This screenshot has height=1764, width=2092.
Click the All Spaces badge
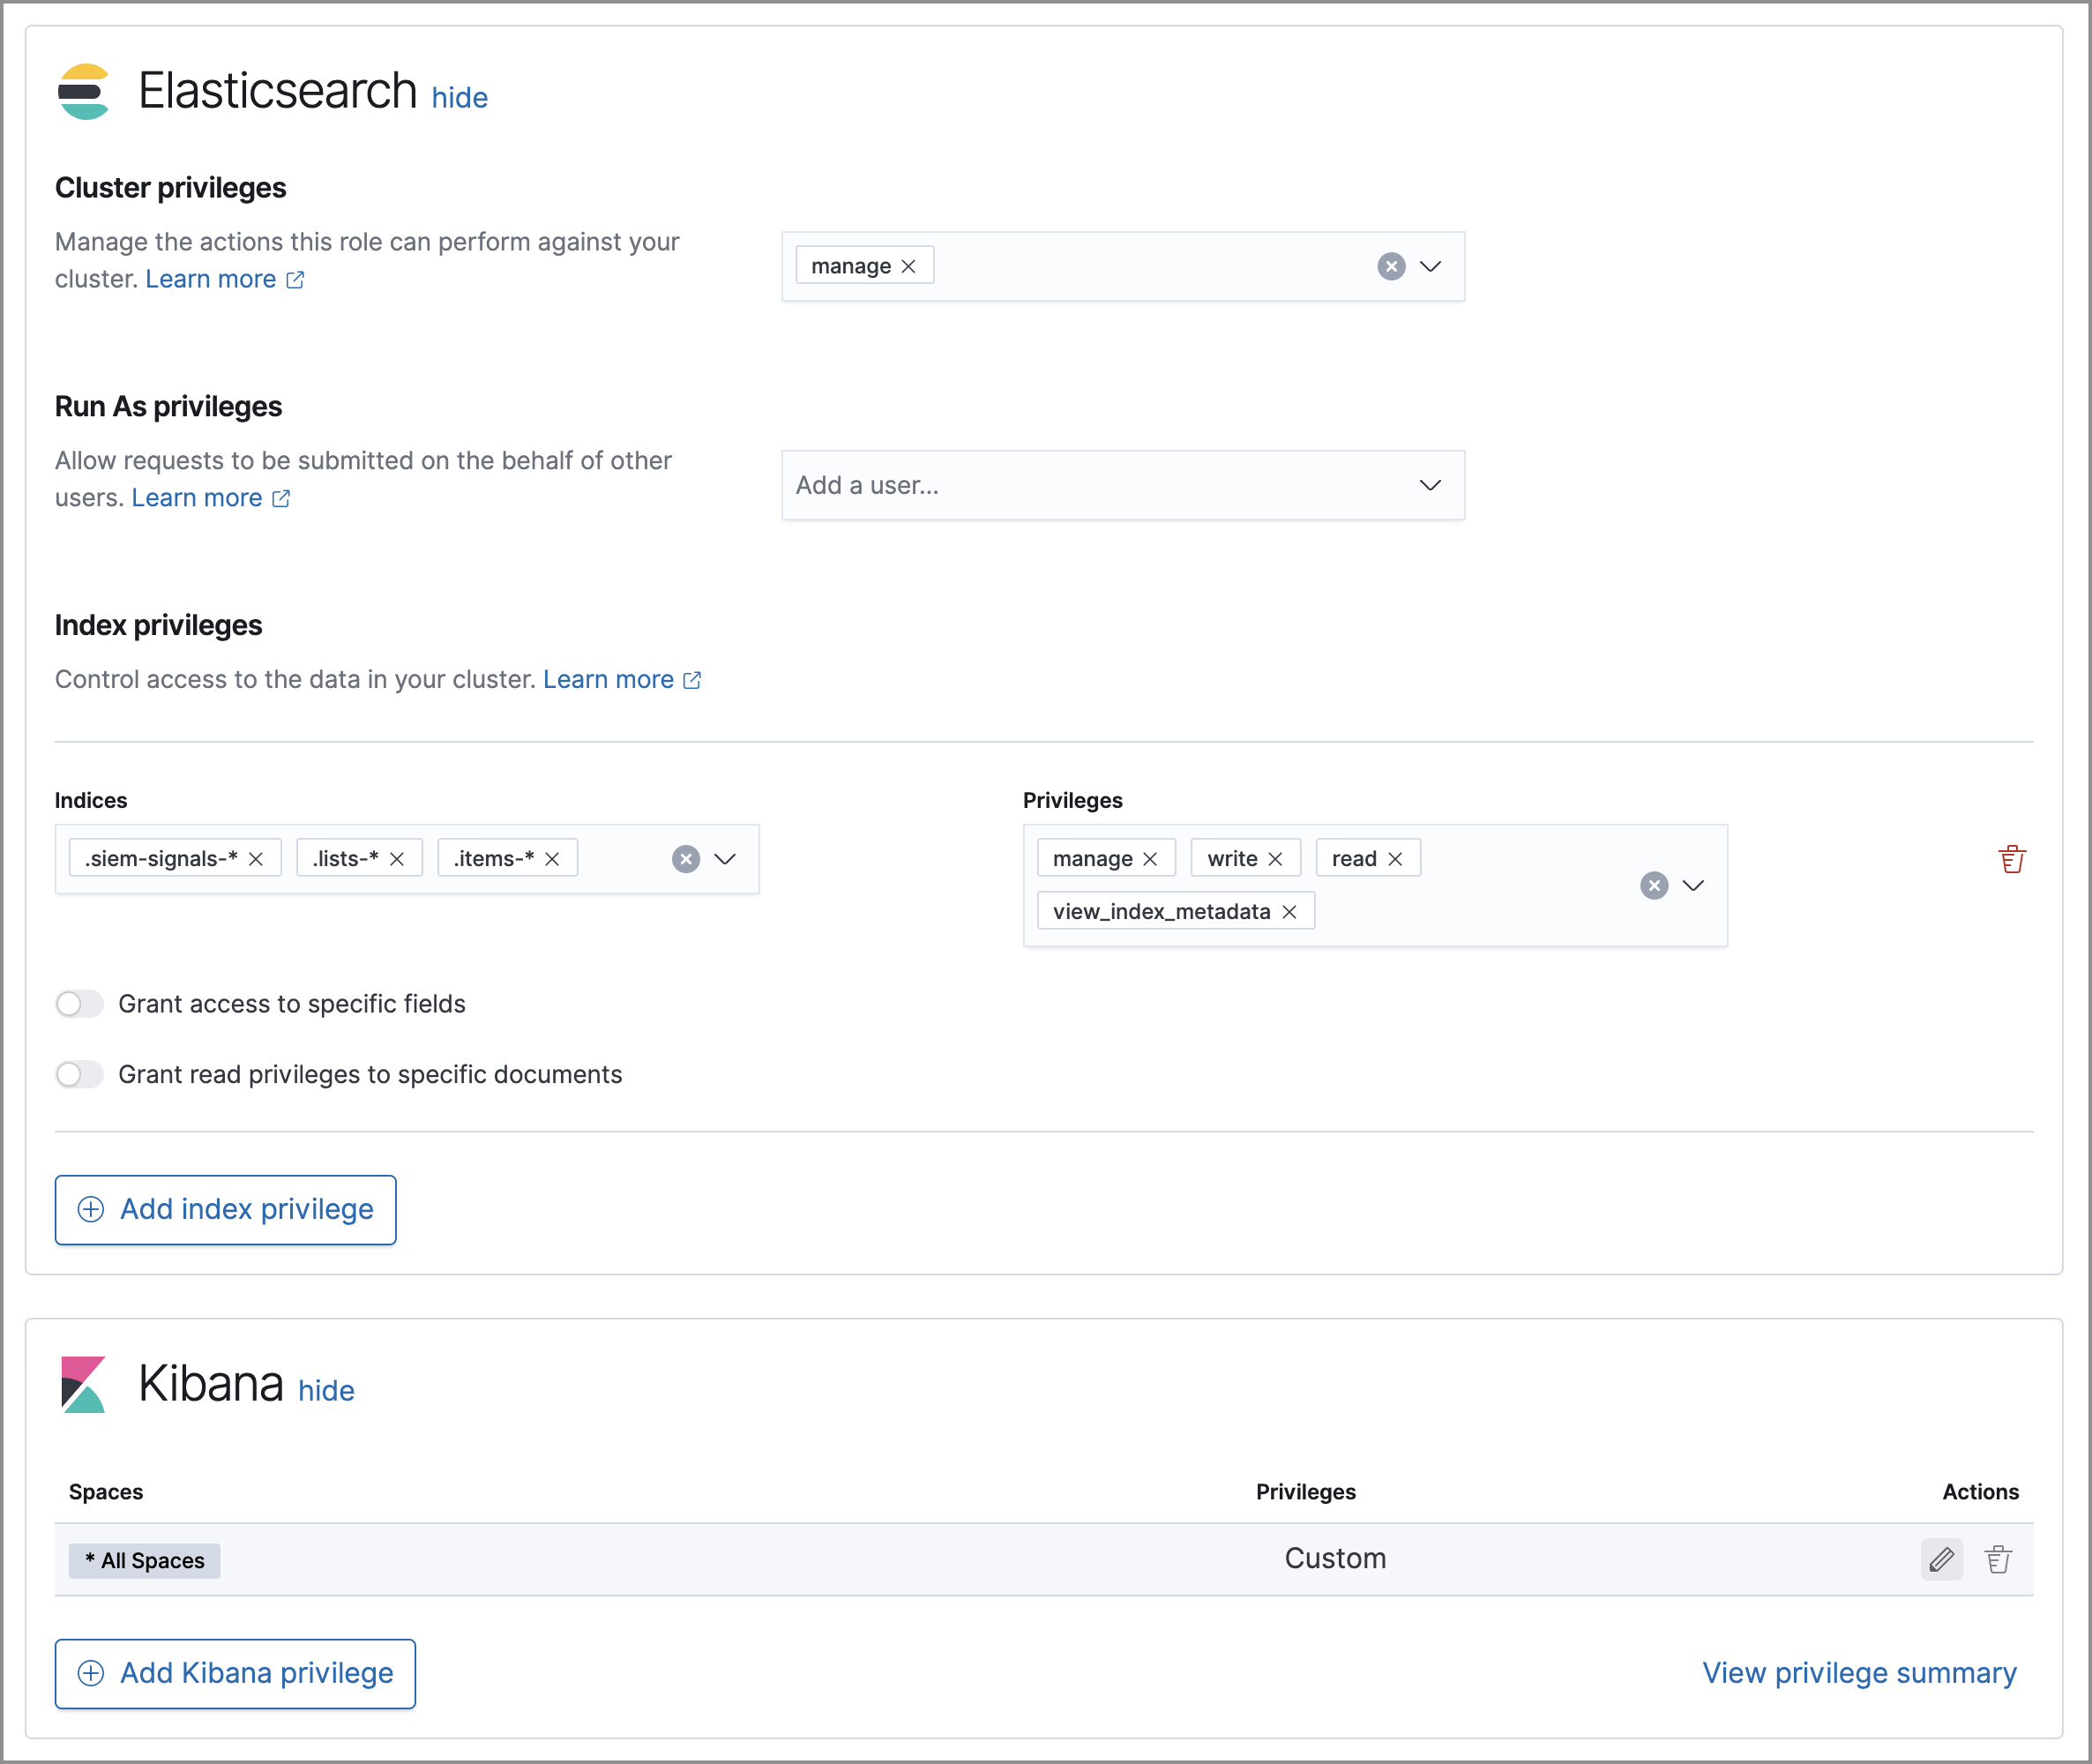tap(145, 1561)
